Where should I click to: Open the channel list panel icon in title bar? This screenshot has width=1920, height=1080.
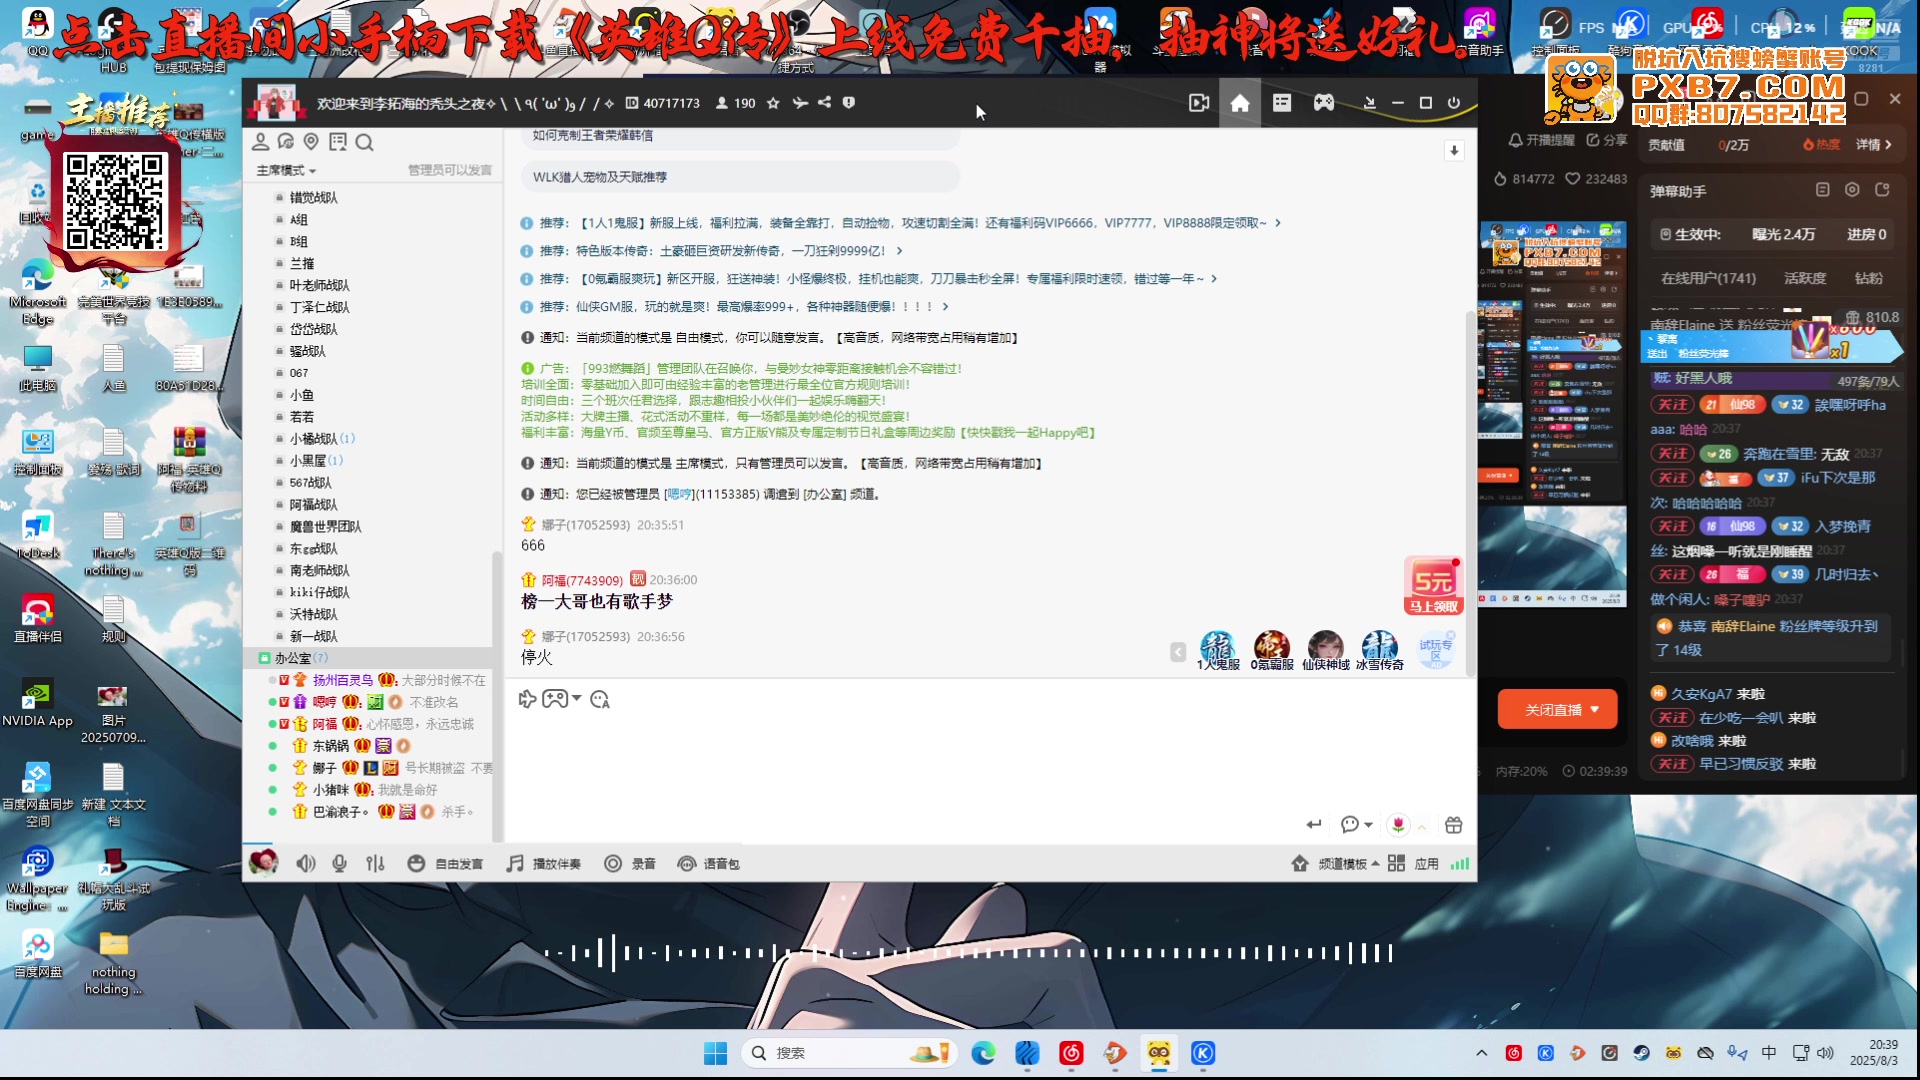click(1282, 103)
